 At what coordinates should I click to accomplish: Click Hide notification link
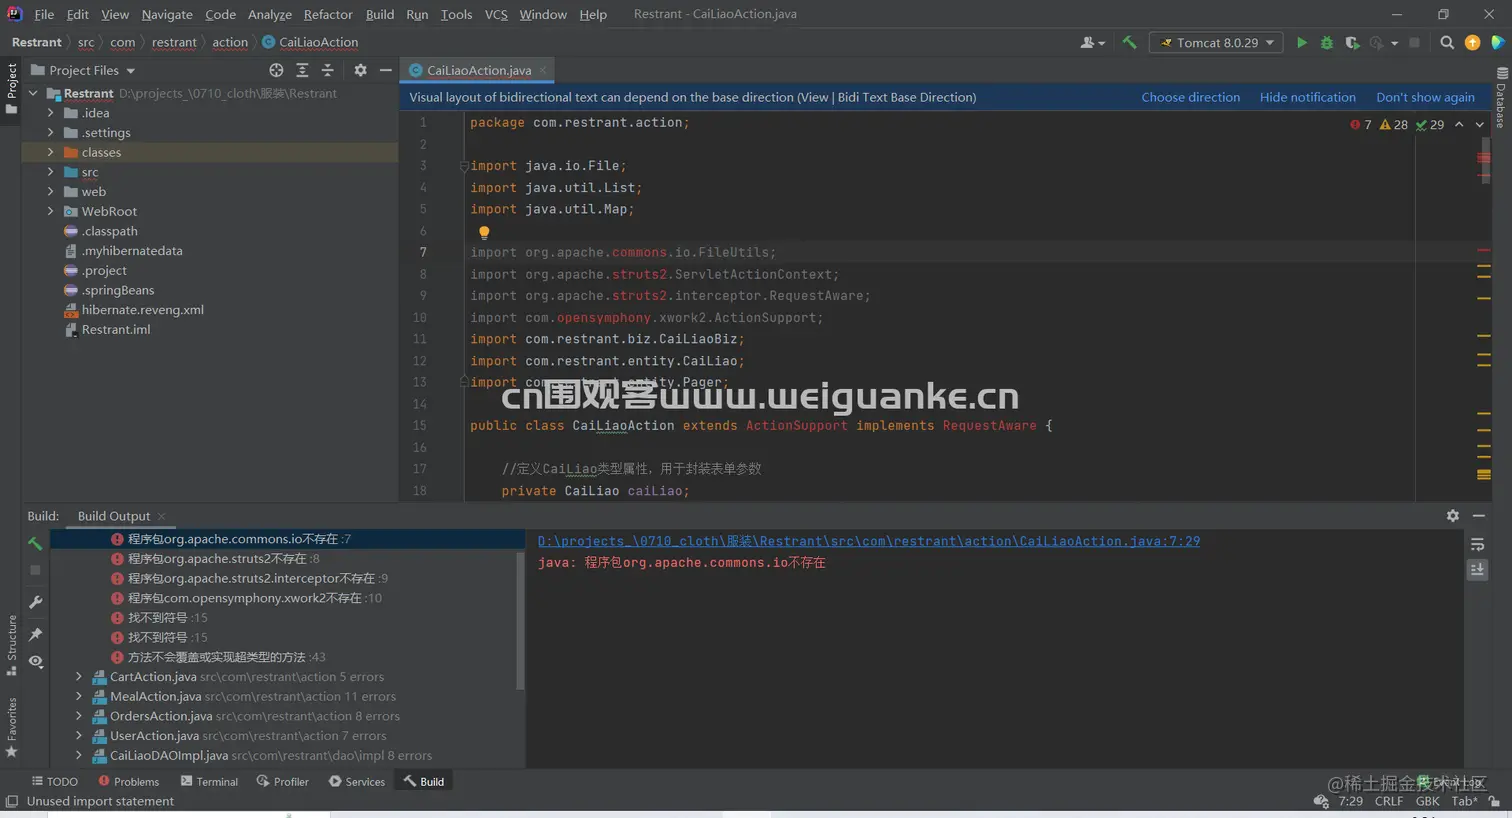coord(1307,97)
